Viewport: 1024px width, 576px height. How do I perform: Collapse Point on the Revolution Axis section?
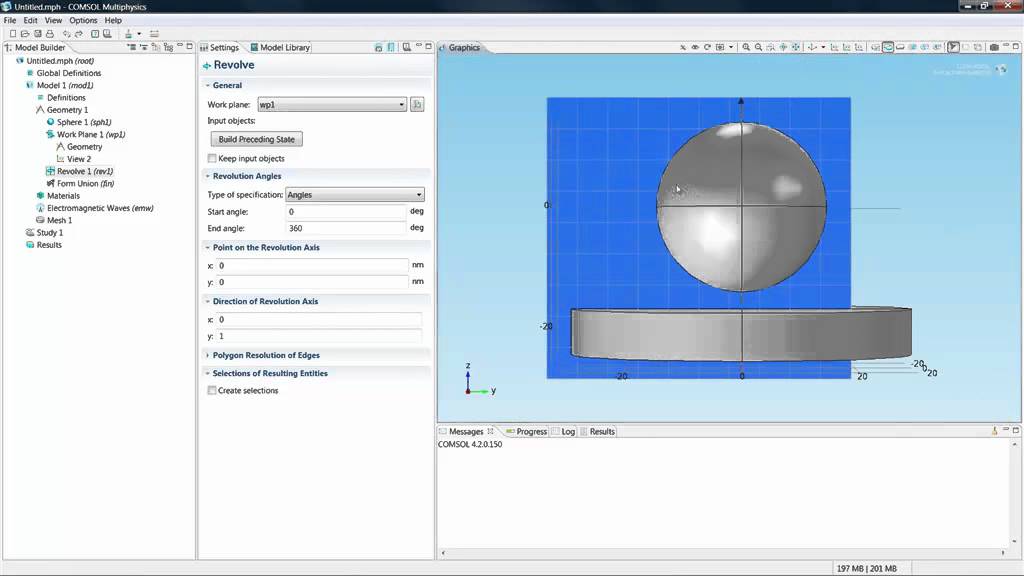208,248
